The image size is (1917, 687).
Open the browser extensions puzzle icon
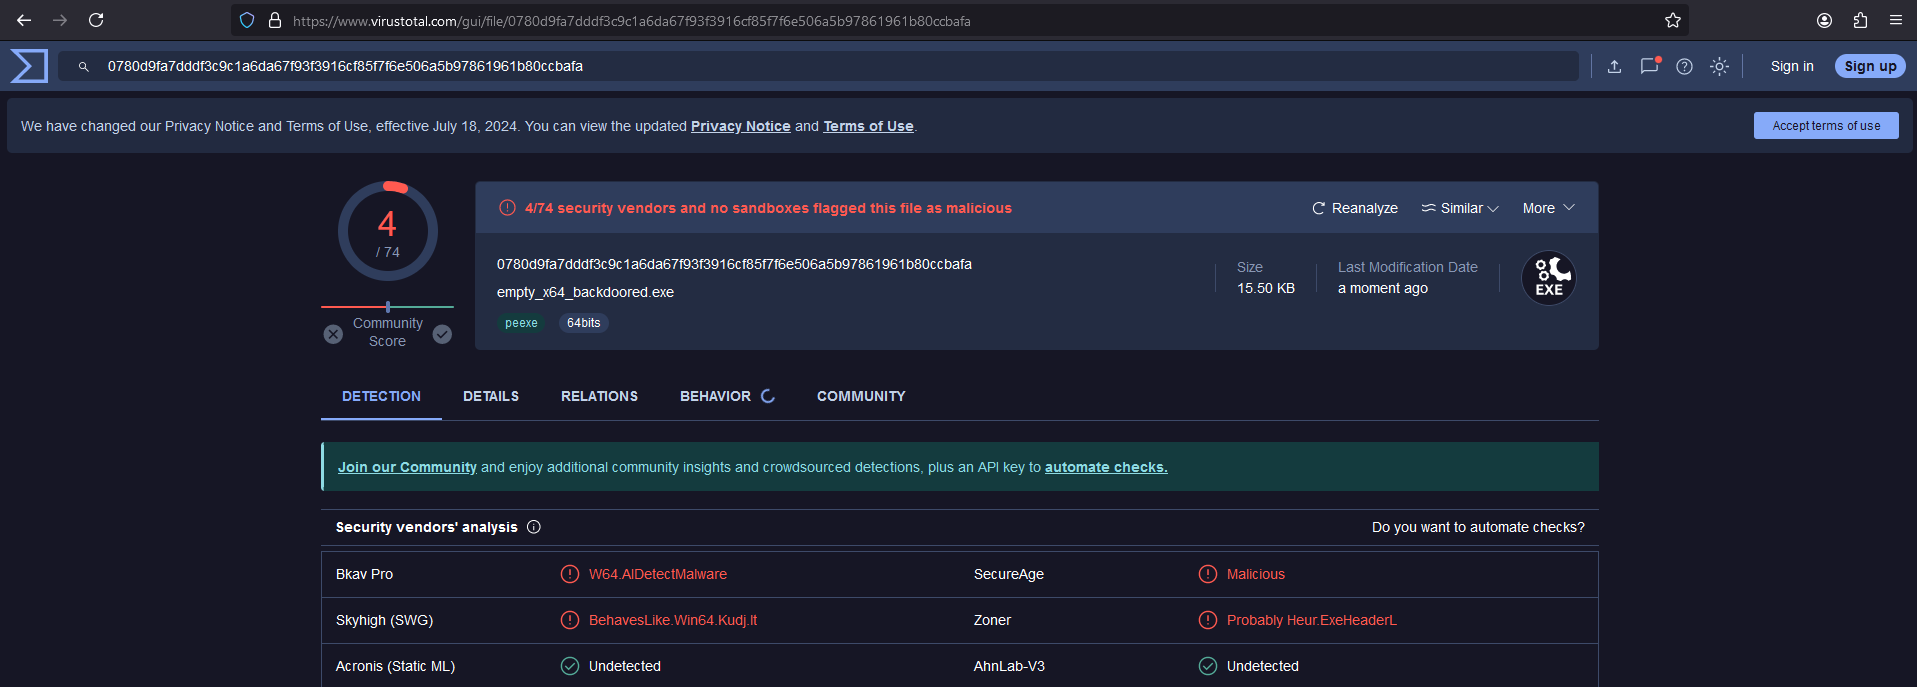pyautogui.click(x=1860, y=20)
